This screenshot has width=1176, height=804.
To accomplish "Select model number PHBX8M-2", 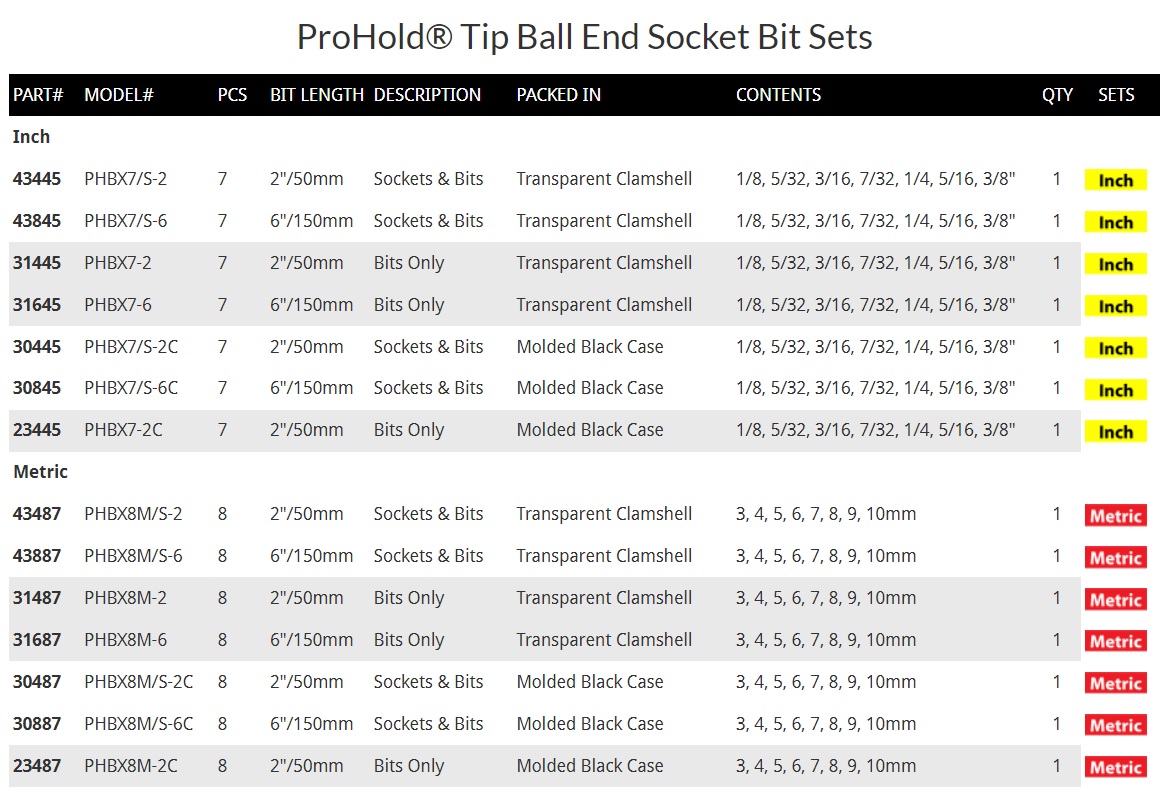I will pos(126,598).
